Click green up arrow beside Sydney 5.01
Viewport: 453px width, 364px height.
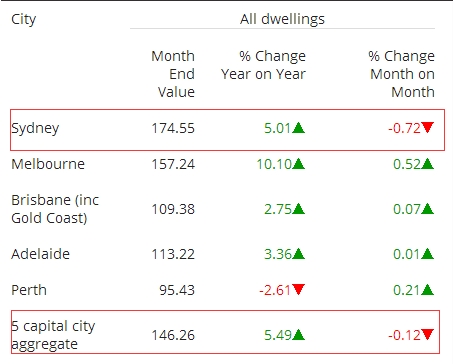click(x=298, y=128)
